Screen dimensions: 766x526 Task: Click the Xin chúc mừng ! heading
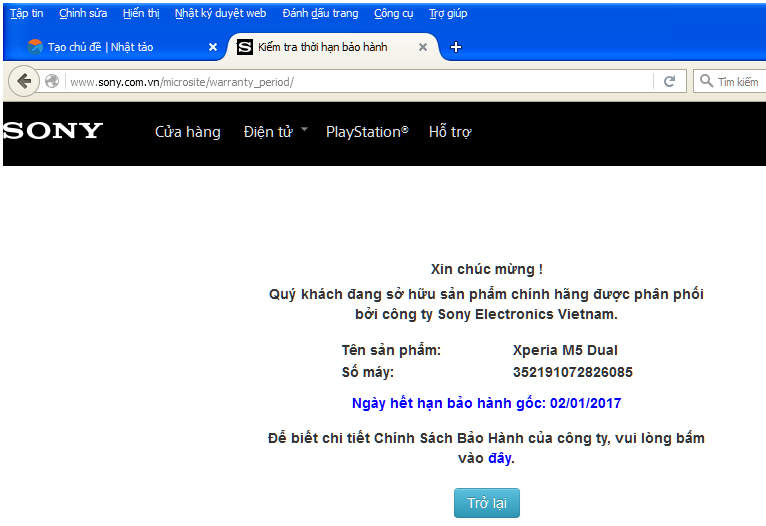click(x=487, y=269)
